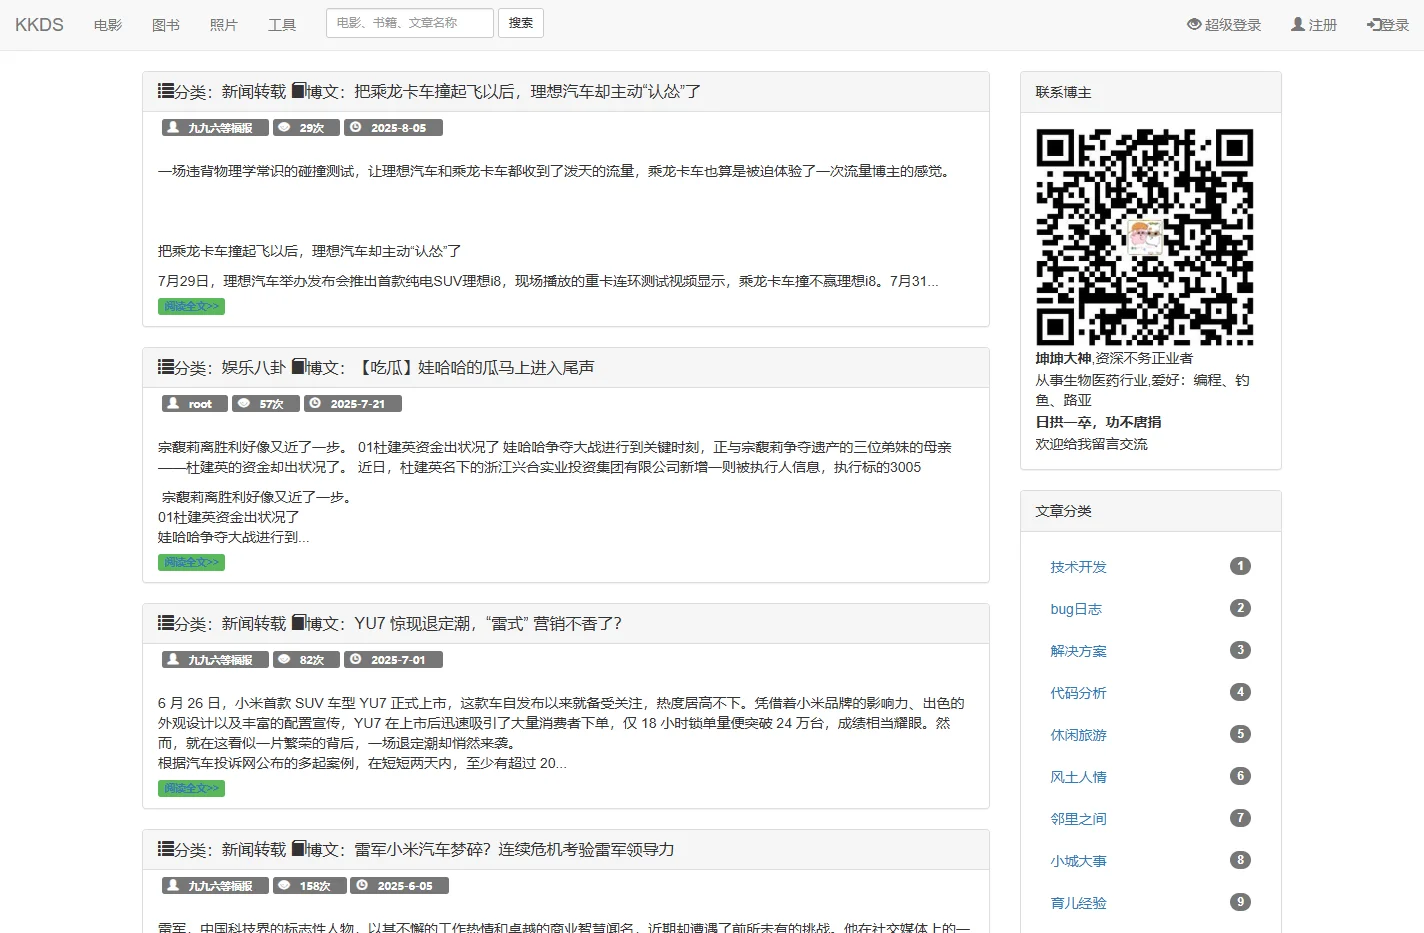Open the 代码分析 category
This screenshot has height=933, width=1424.
pos(1078,693)
